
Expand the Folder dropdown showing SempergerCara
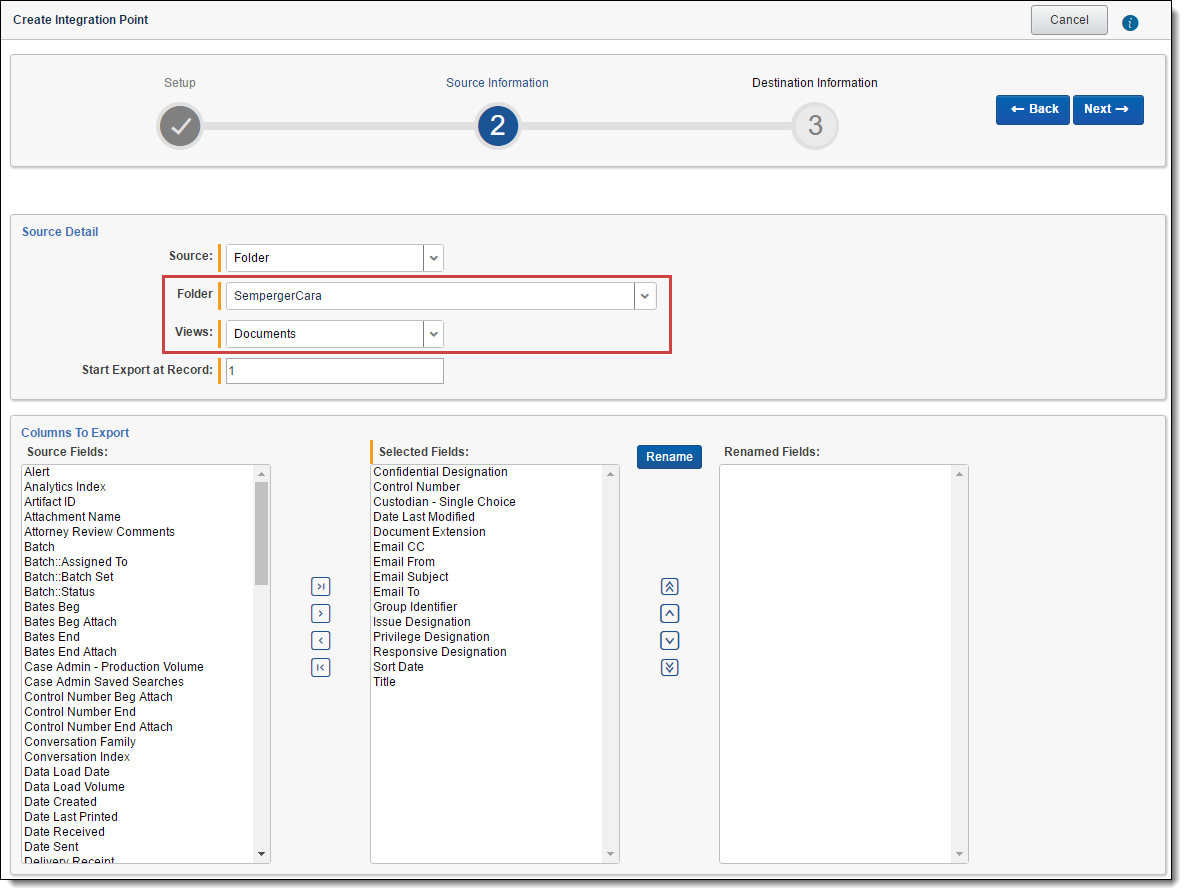(x=645, y=296)
